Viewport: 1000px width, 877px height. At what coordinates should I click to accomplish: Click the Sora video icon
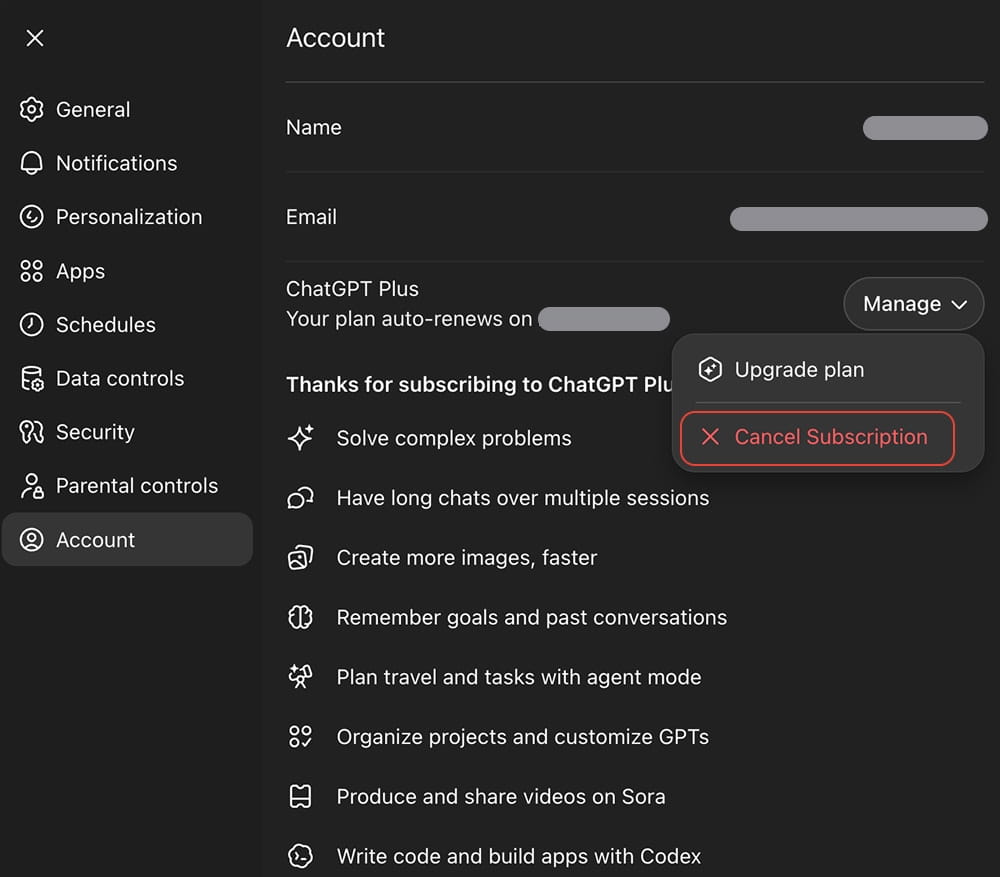pos(300,797)
